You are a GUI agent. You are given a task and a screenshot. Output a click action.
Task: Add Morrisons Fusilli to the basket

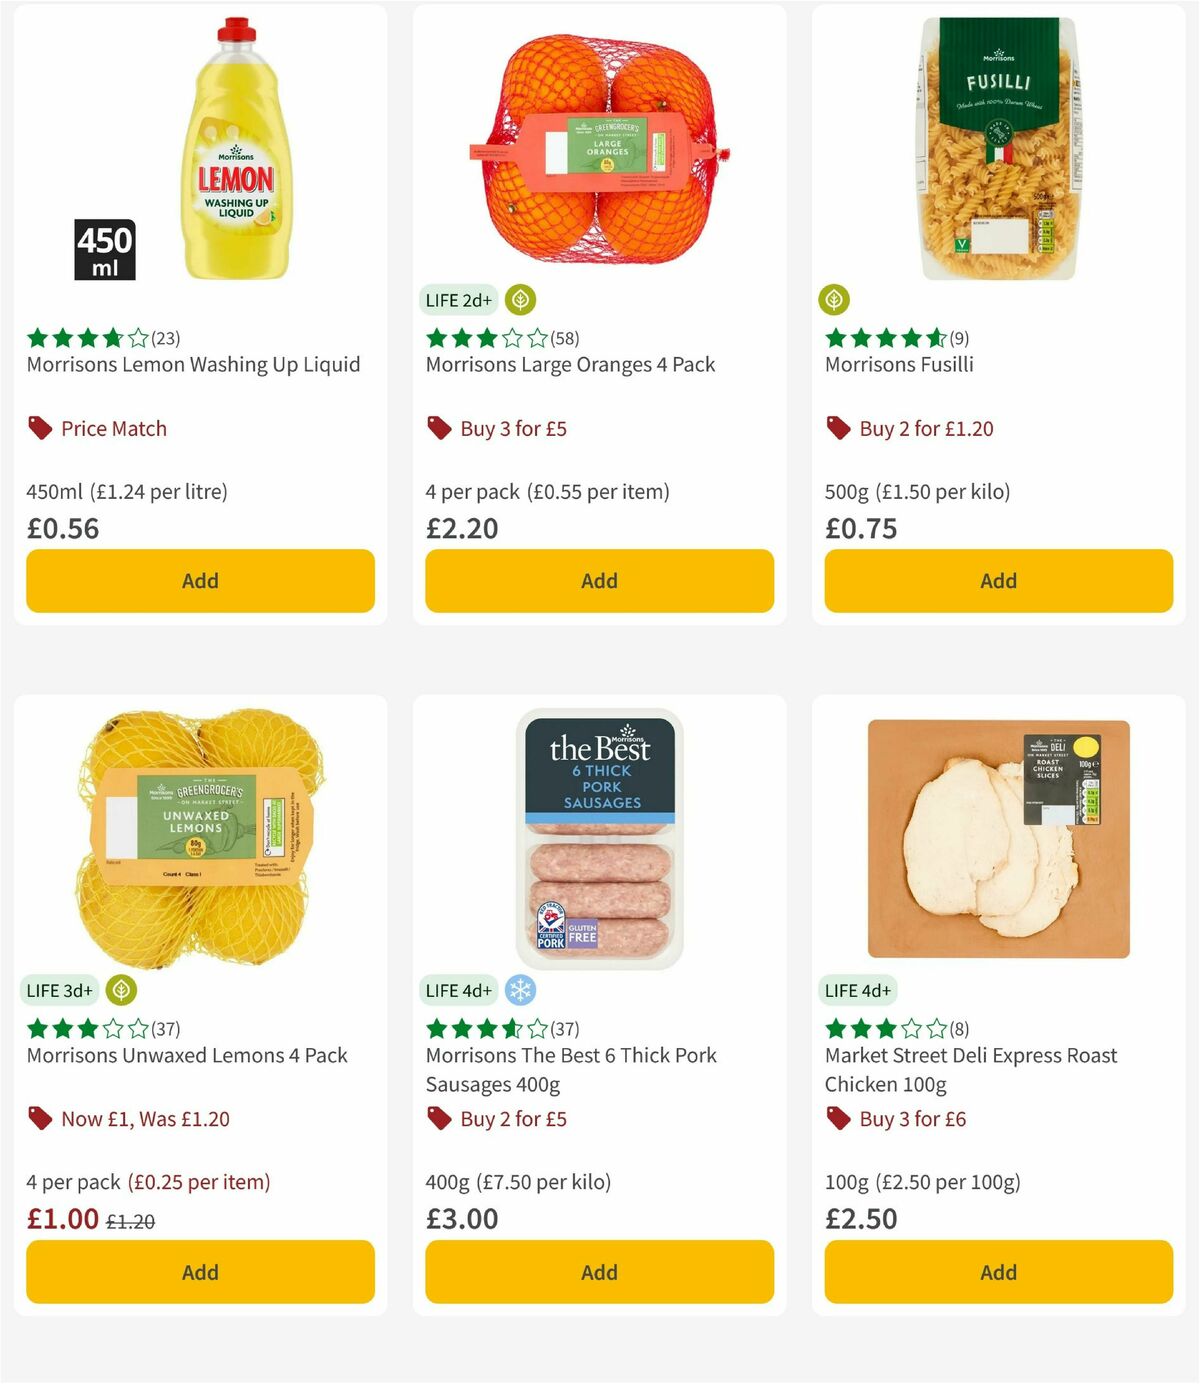997,580
